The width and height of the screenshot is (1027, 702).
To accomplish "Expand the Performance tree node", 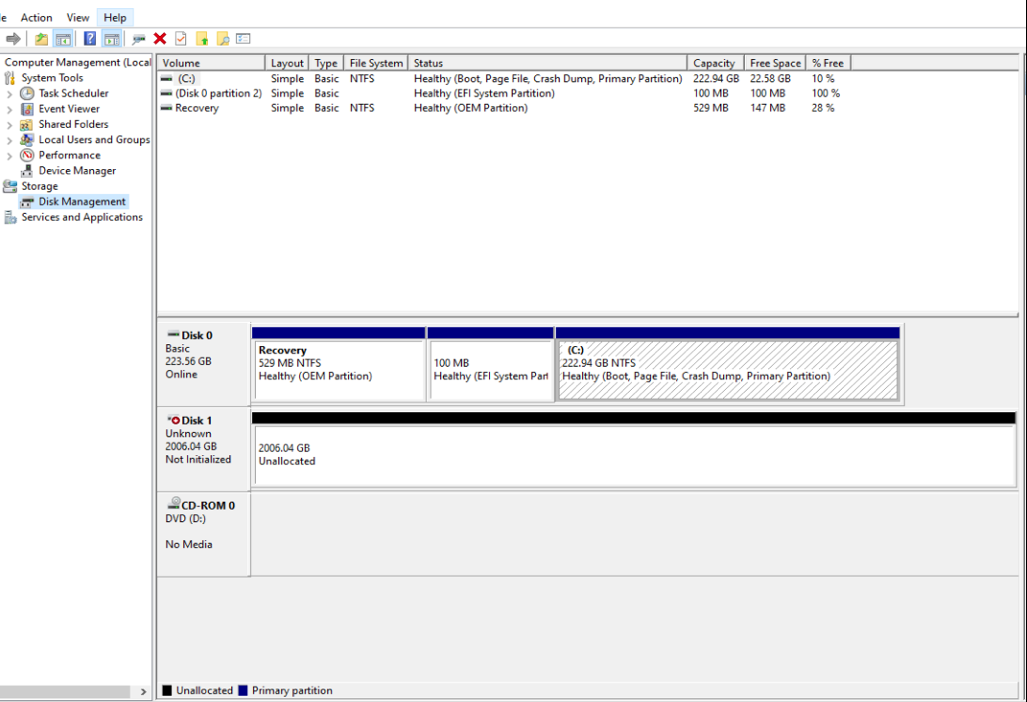I will click(x=10, y=156).
